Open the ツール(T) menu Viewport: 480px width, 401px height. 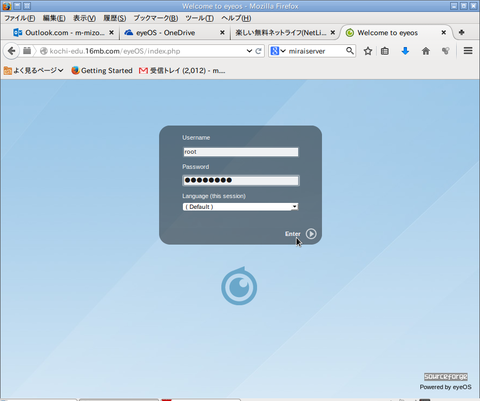(x=199, y=18)
